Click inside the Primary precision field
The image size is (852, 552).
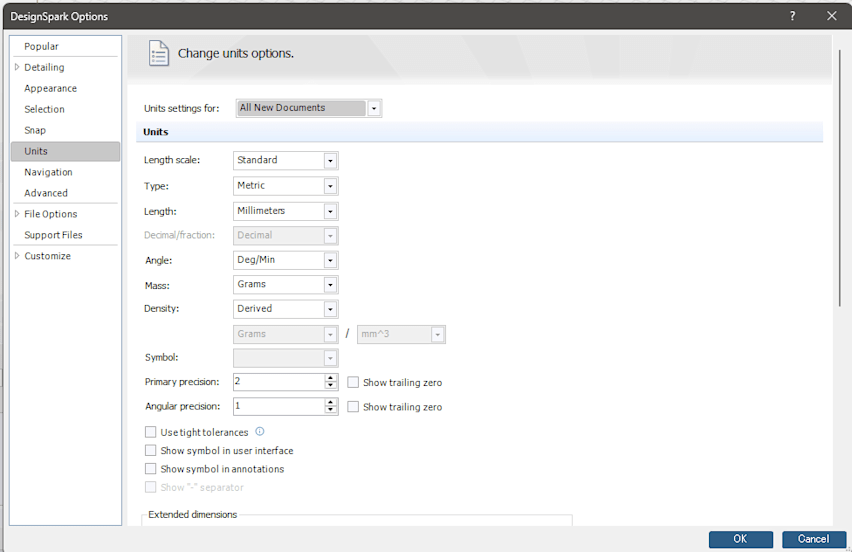click(279, 382)
